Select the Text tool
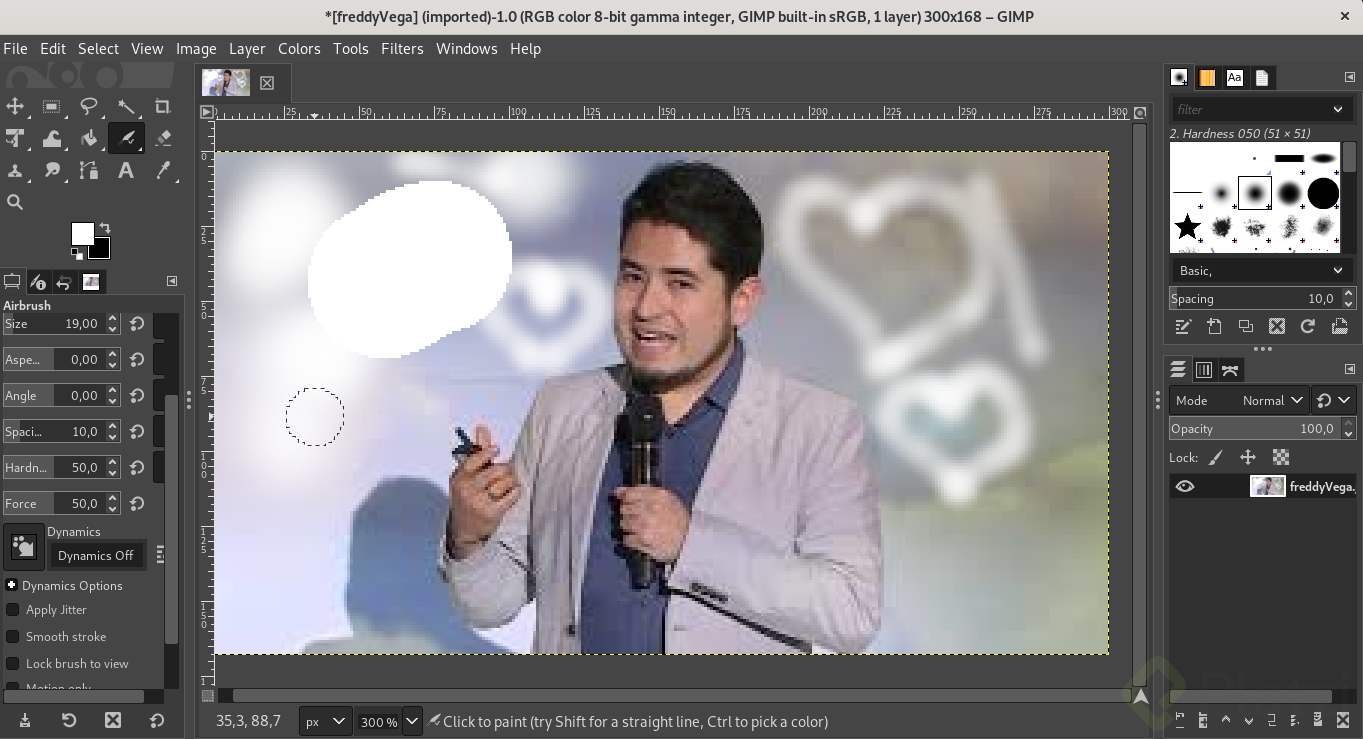1363x739 pixels. tap(126, 171)
